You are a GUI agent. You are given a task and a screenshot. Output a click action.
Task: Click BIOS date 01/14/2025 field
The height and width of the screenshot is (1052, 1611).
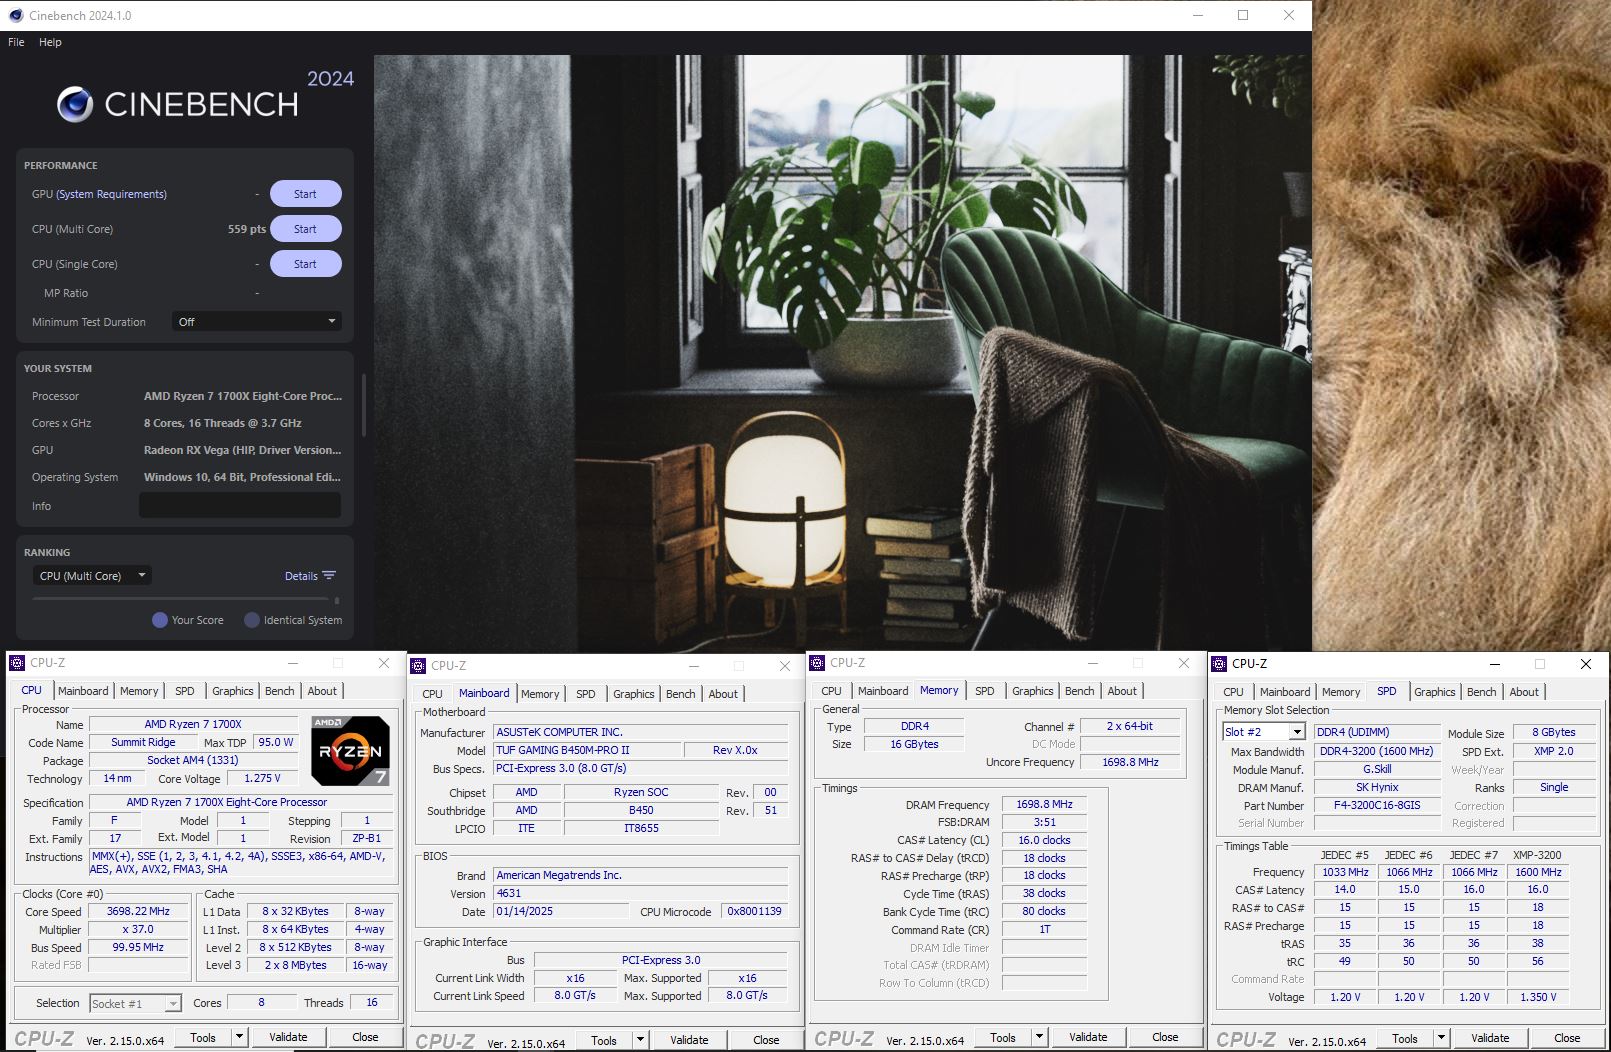coord(563,911)
